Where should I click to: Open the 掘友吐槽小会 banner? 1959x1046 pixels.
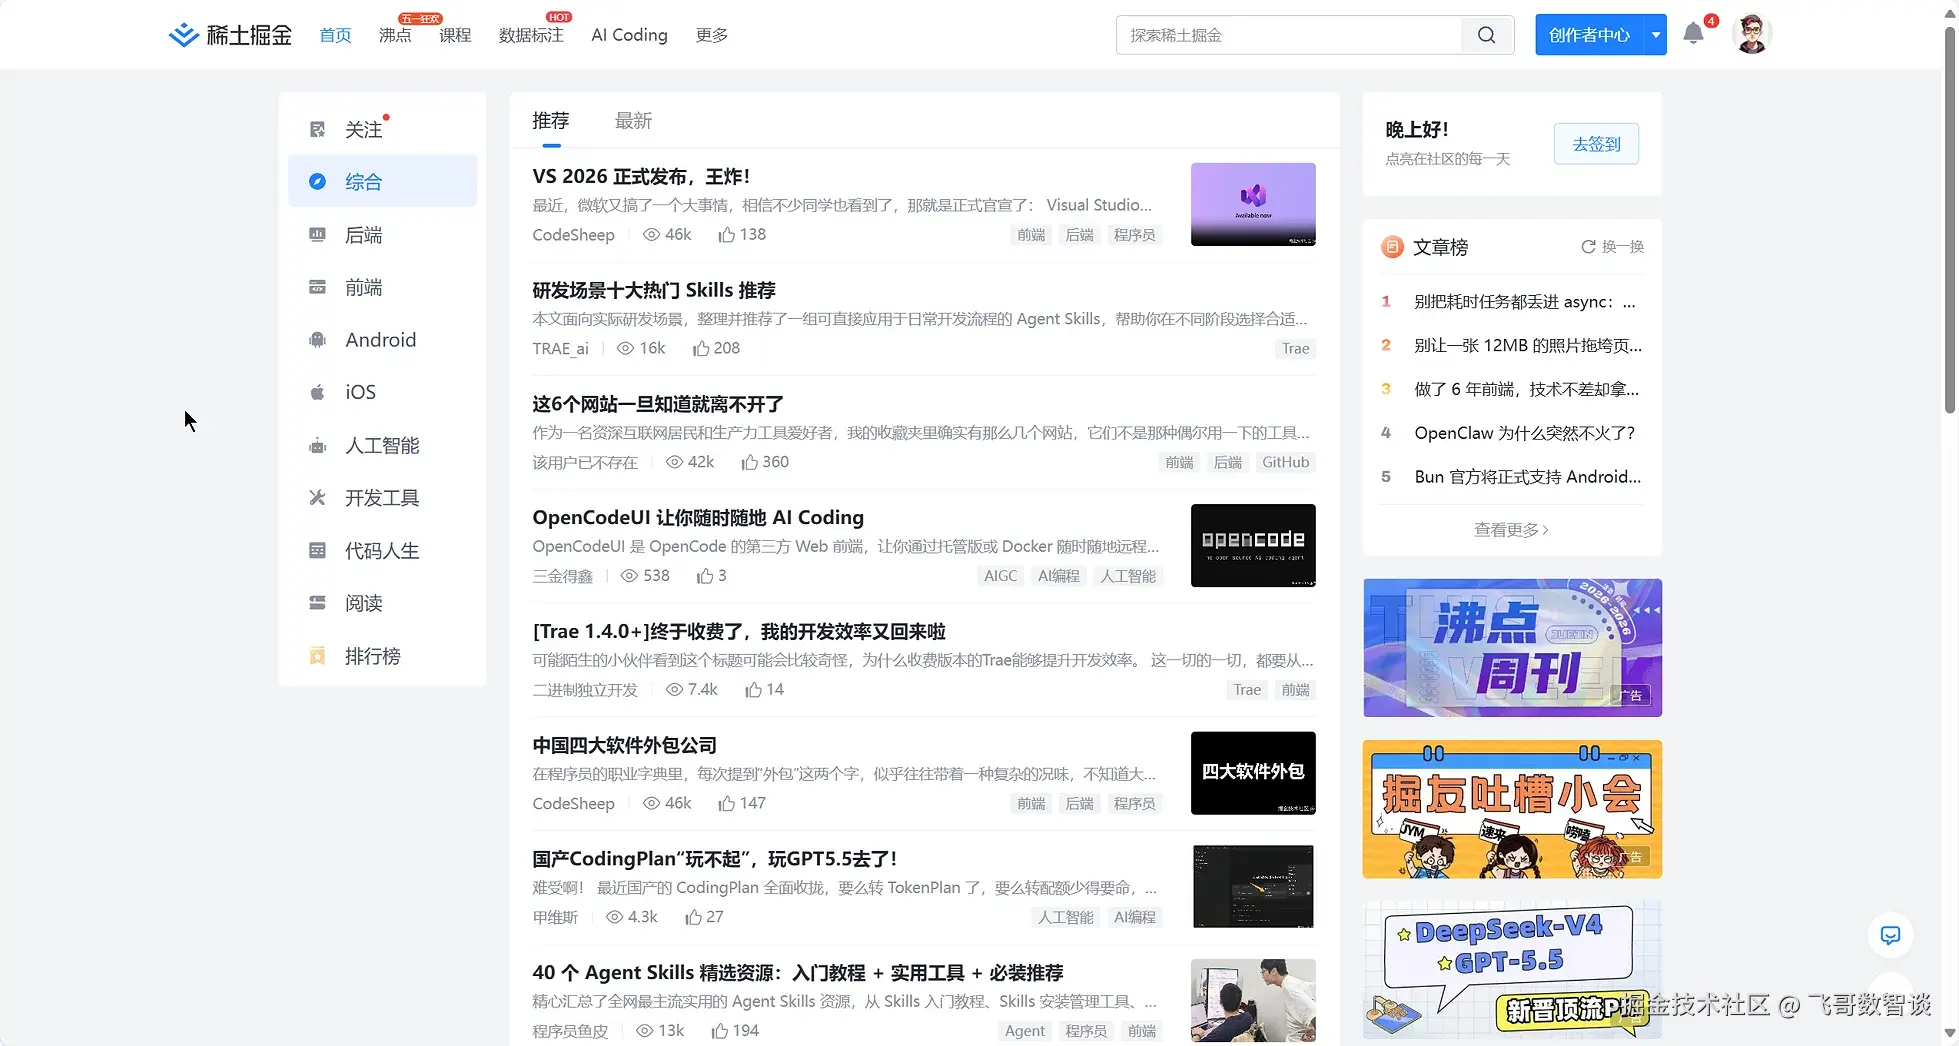click(x=1512, y=809)
